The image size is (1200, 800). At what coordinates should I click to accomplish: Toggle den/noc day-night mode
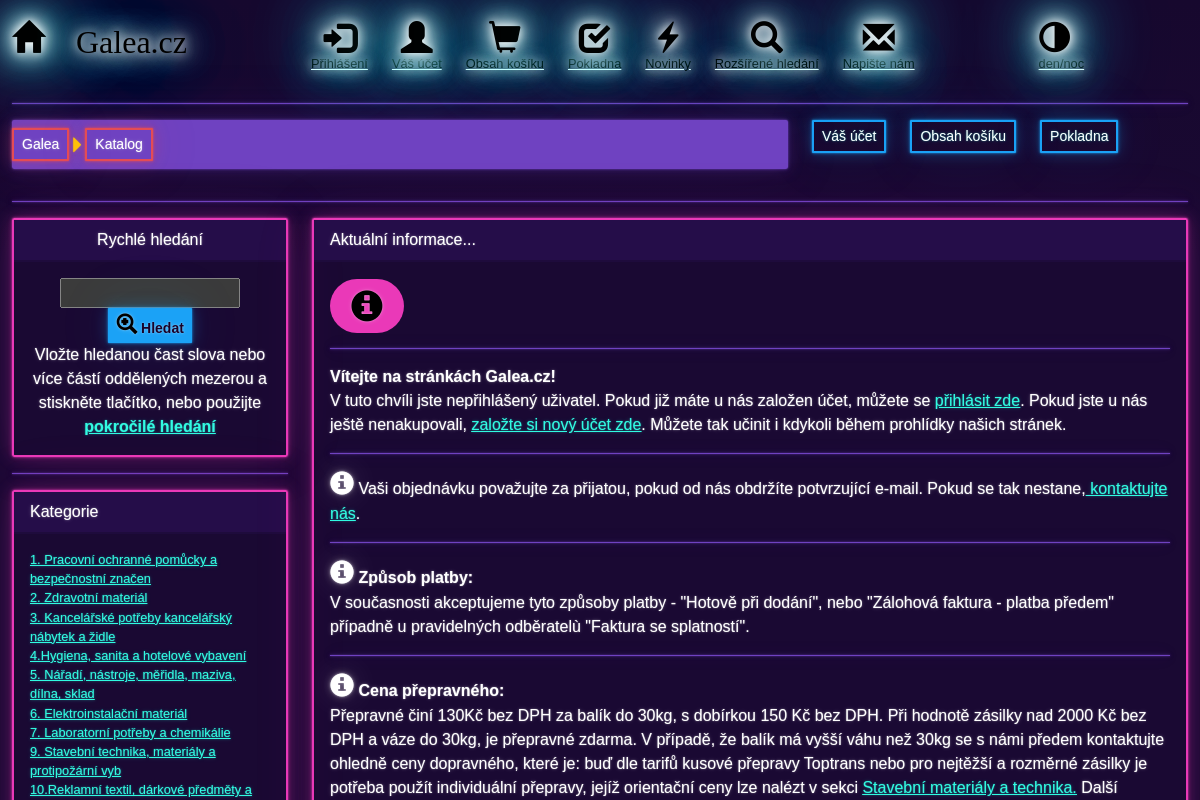[1054, 38]
